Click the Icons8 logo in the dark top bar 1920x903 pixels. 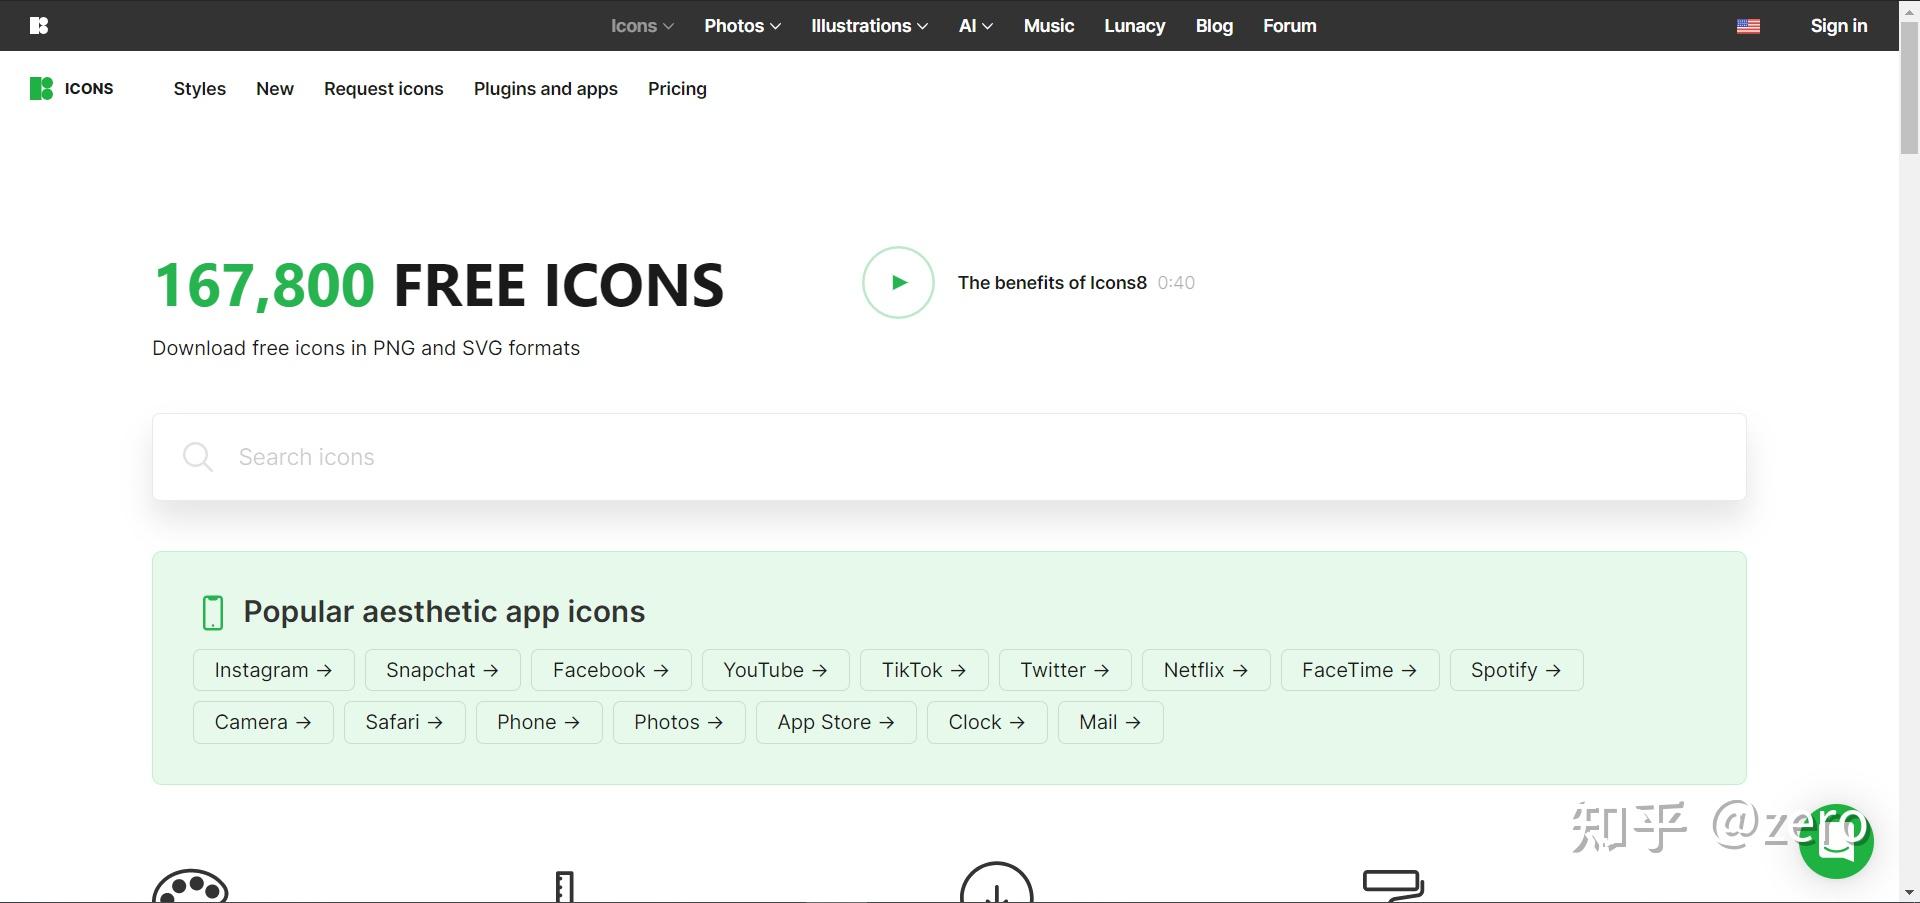click(39, 25)
